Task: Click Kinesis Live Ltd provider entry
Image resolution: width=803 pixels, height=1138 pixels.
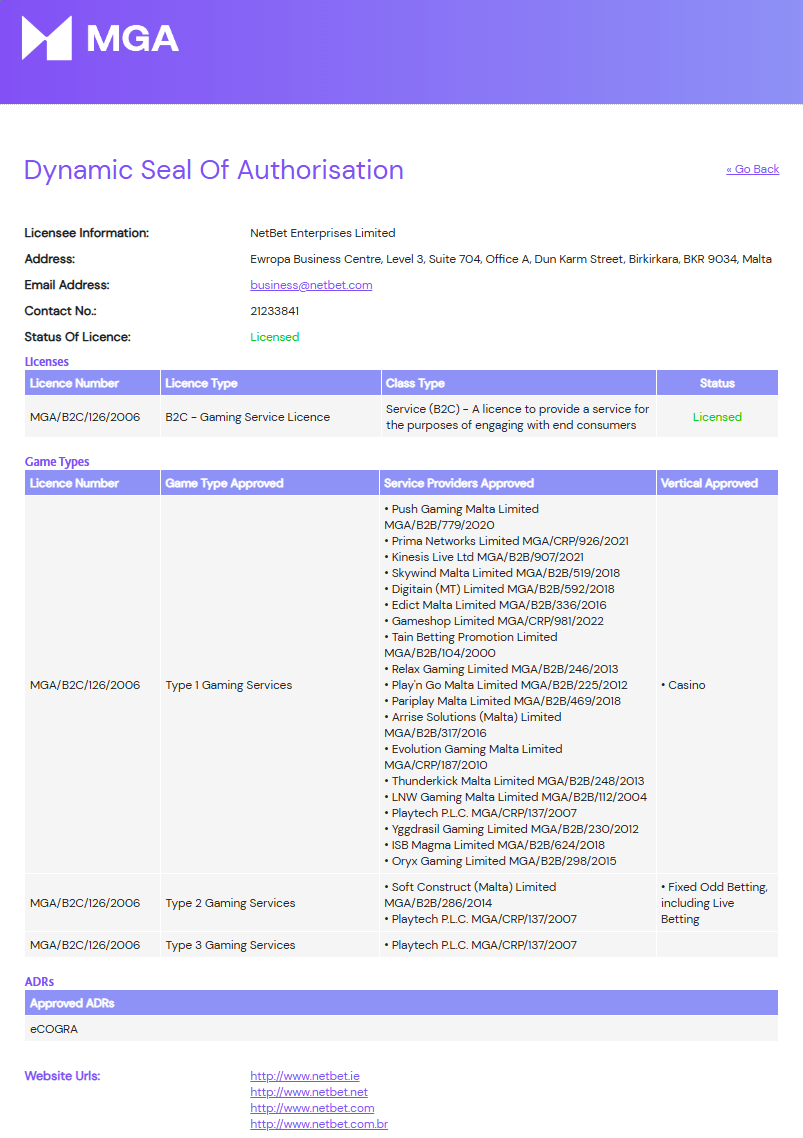Action: (x=484, y=557)
